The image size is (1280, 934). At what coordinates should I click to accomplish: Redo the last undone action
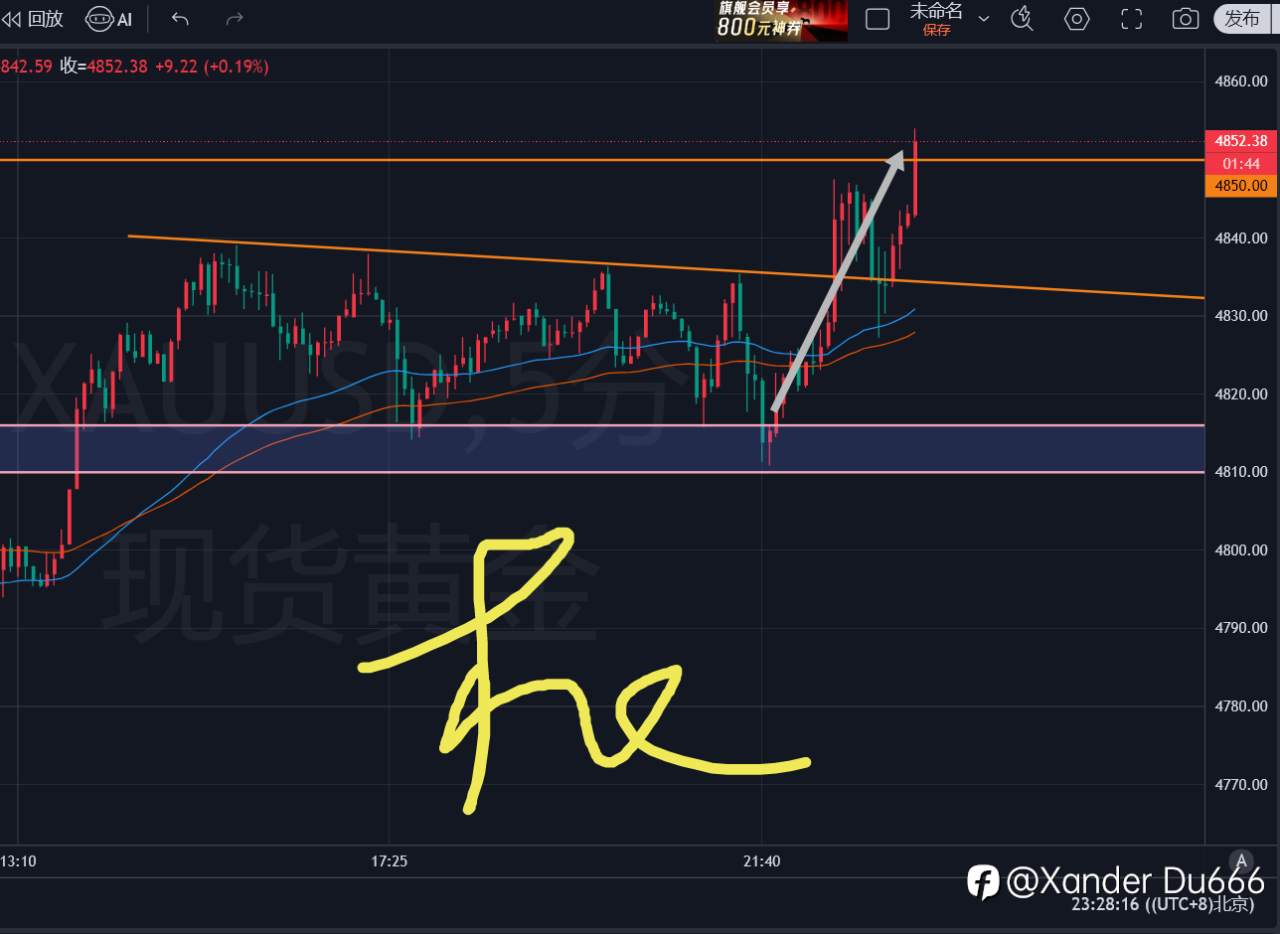235,18
